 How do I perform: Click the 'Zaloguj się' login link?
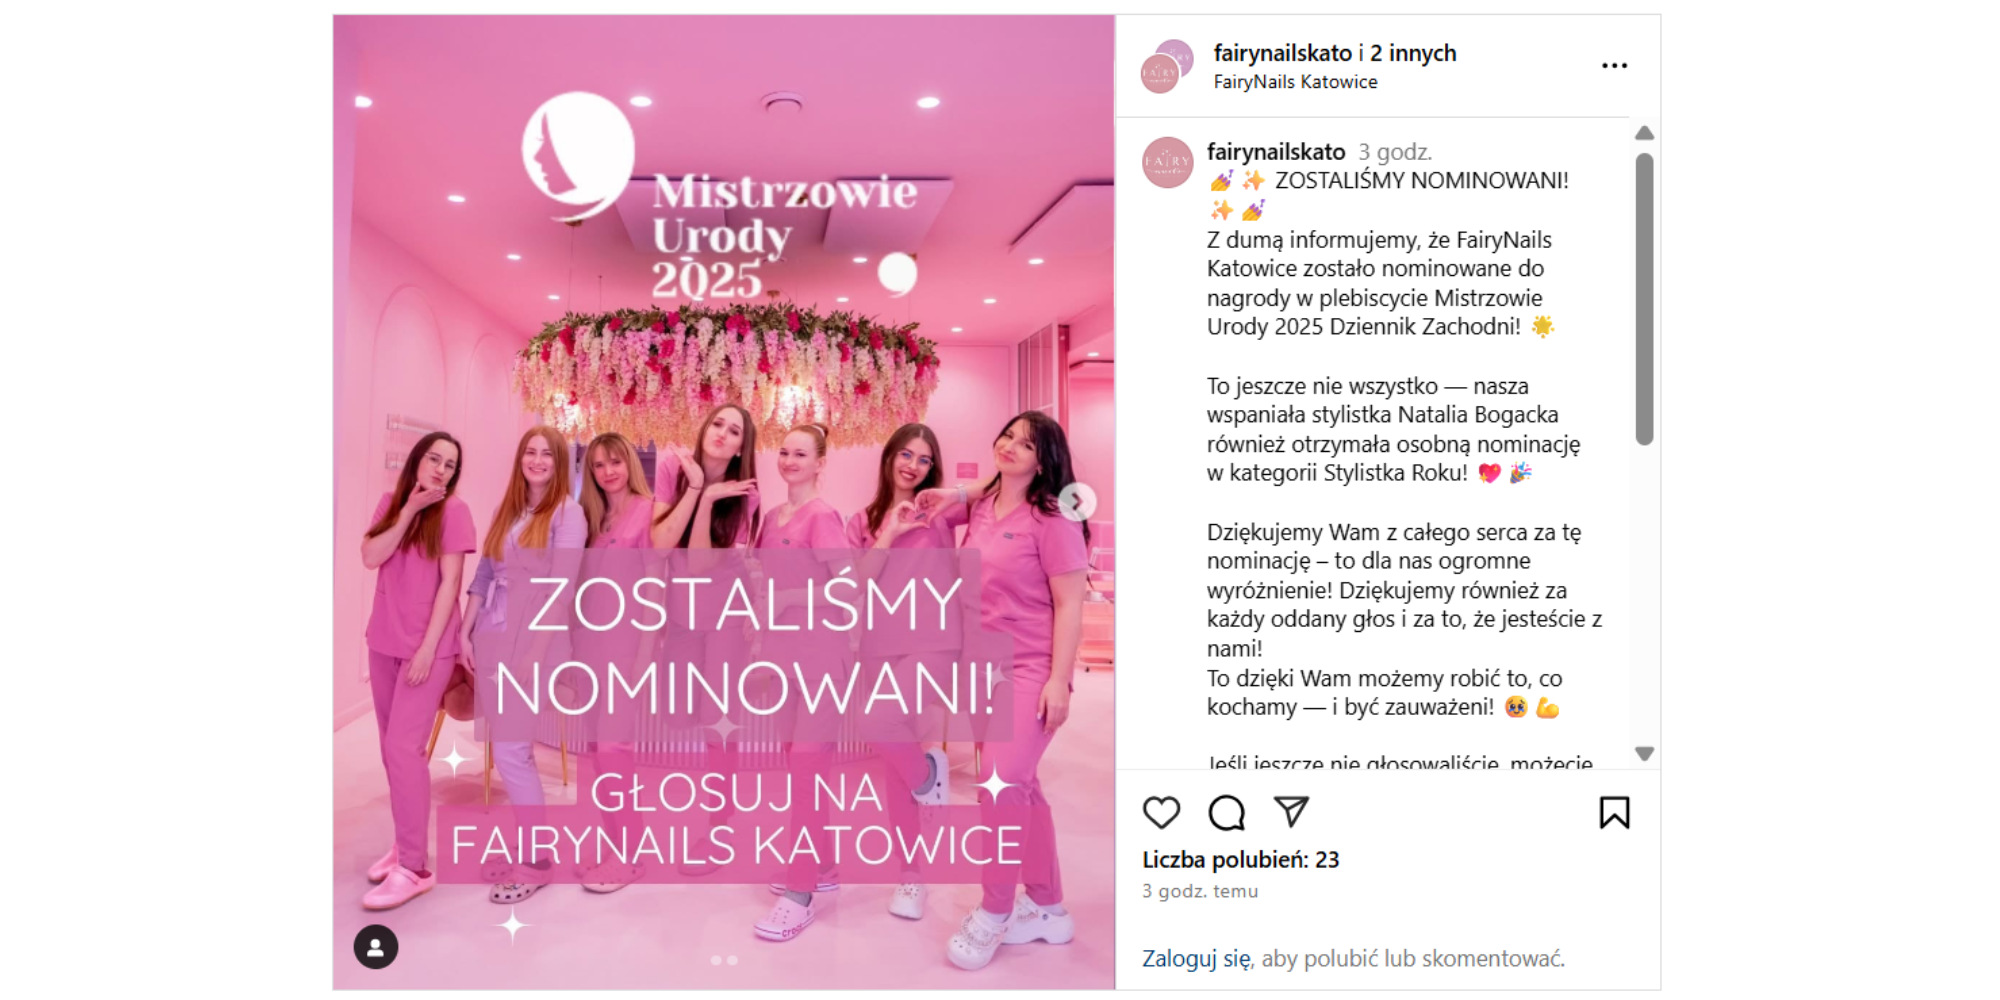click(x=1196, y=958)
